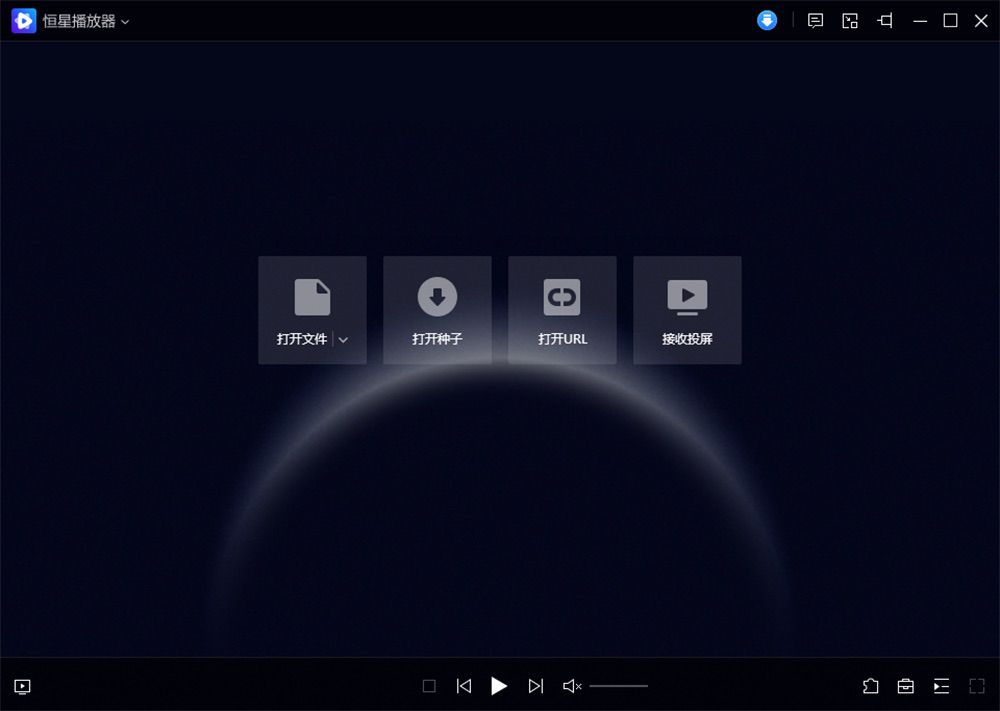Pin the window always on top
The height and width of the screenshot is (711, 1000).
point(885,20)
